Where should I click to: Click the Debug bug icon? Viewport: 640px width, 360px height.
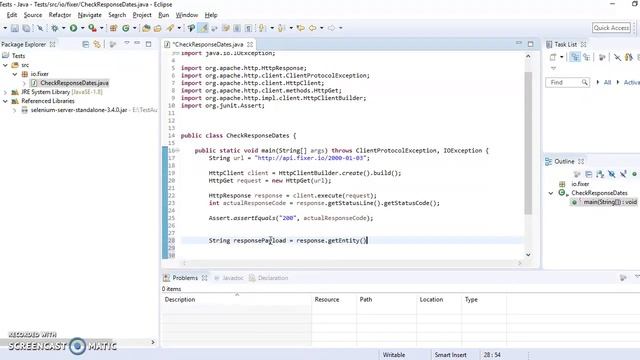tap(54, 28)
